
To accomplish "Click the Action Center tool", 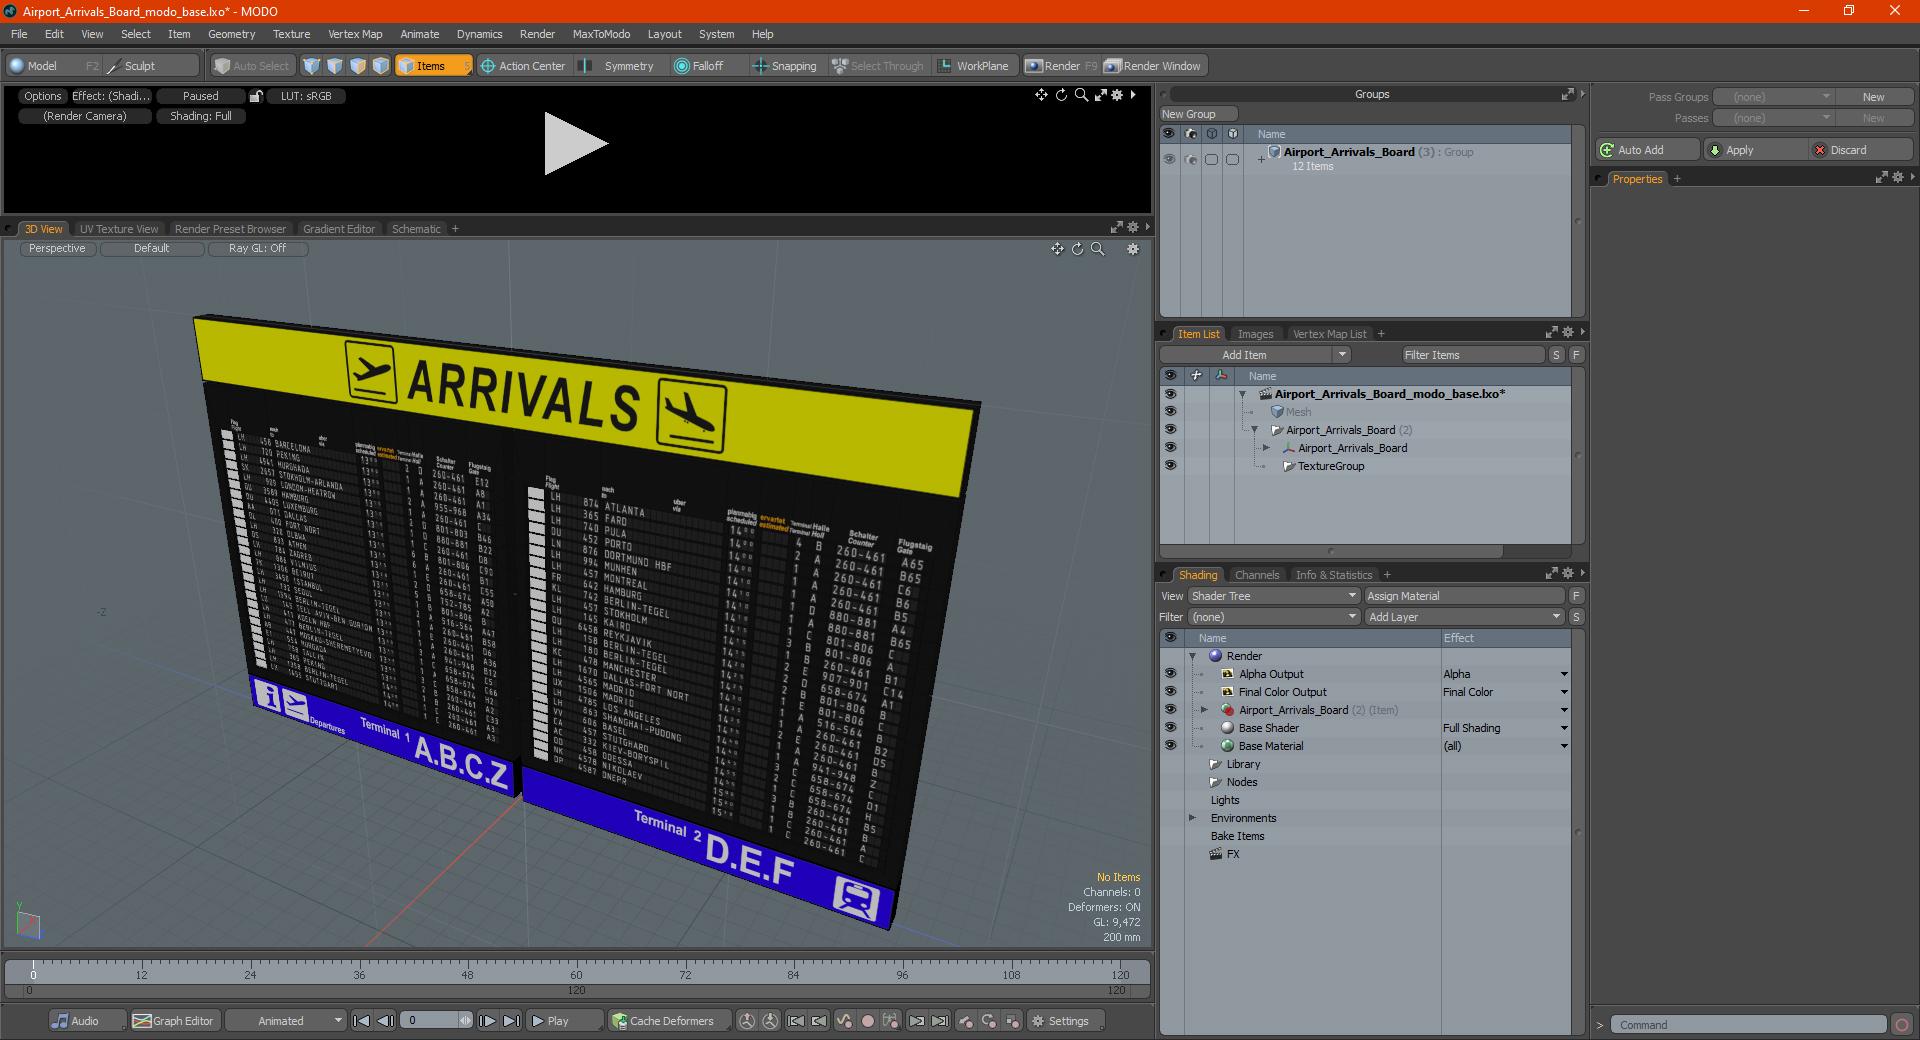I will point(523,66).
